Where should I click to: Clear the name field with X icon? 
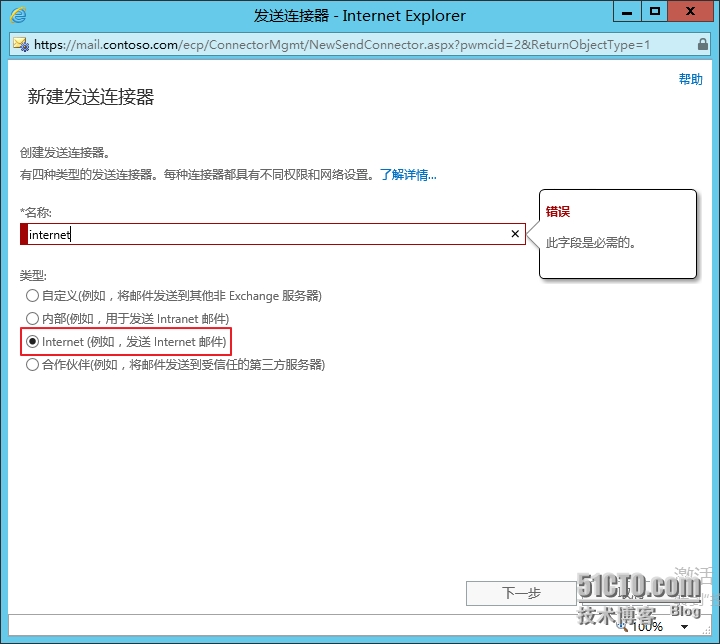click(515, 234)
